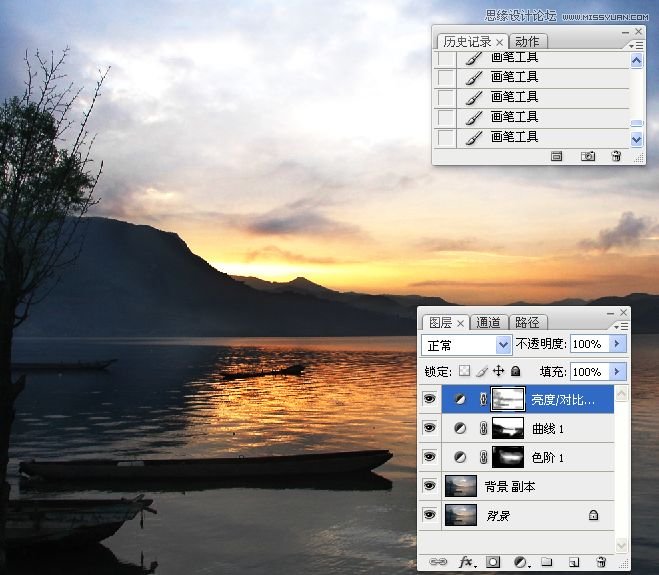659x575 pixels.
Task: Click History panel scroll up arrow
Action: click(637, 61)
